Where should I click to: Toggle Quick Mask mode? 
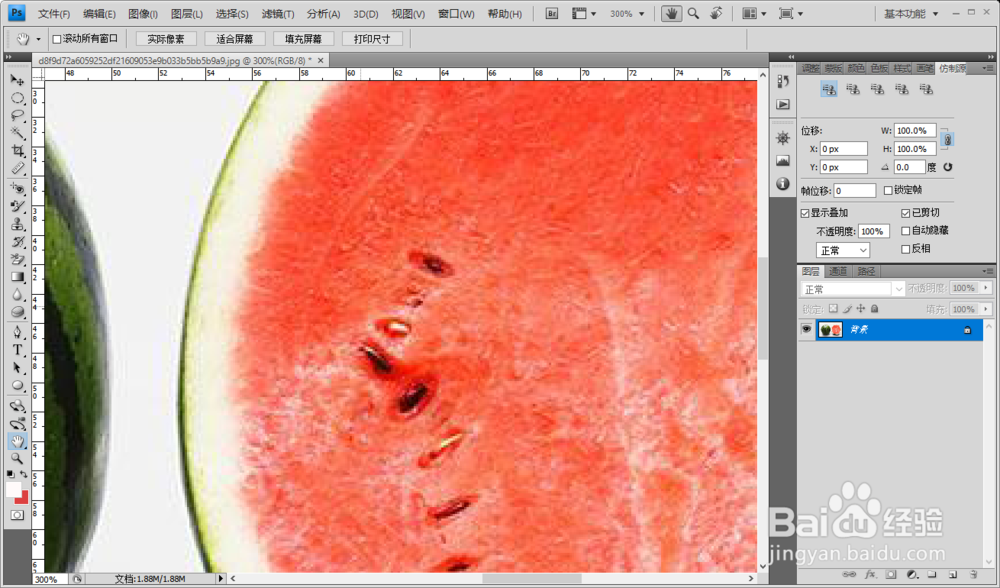point(17,515)
